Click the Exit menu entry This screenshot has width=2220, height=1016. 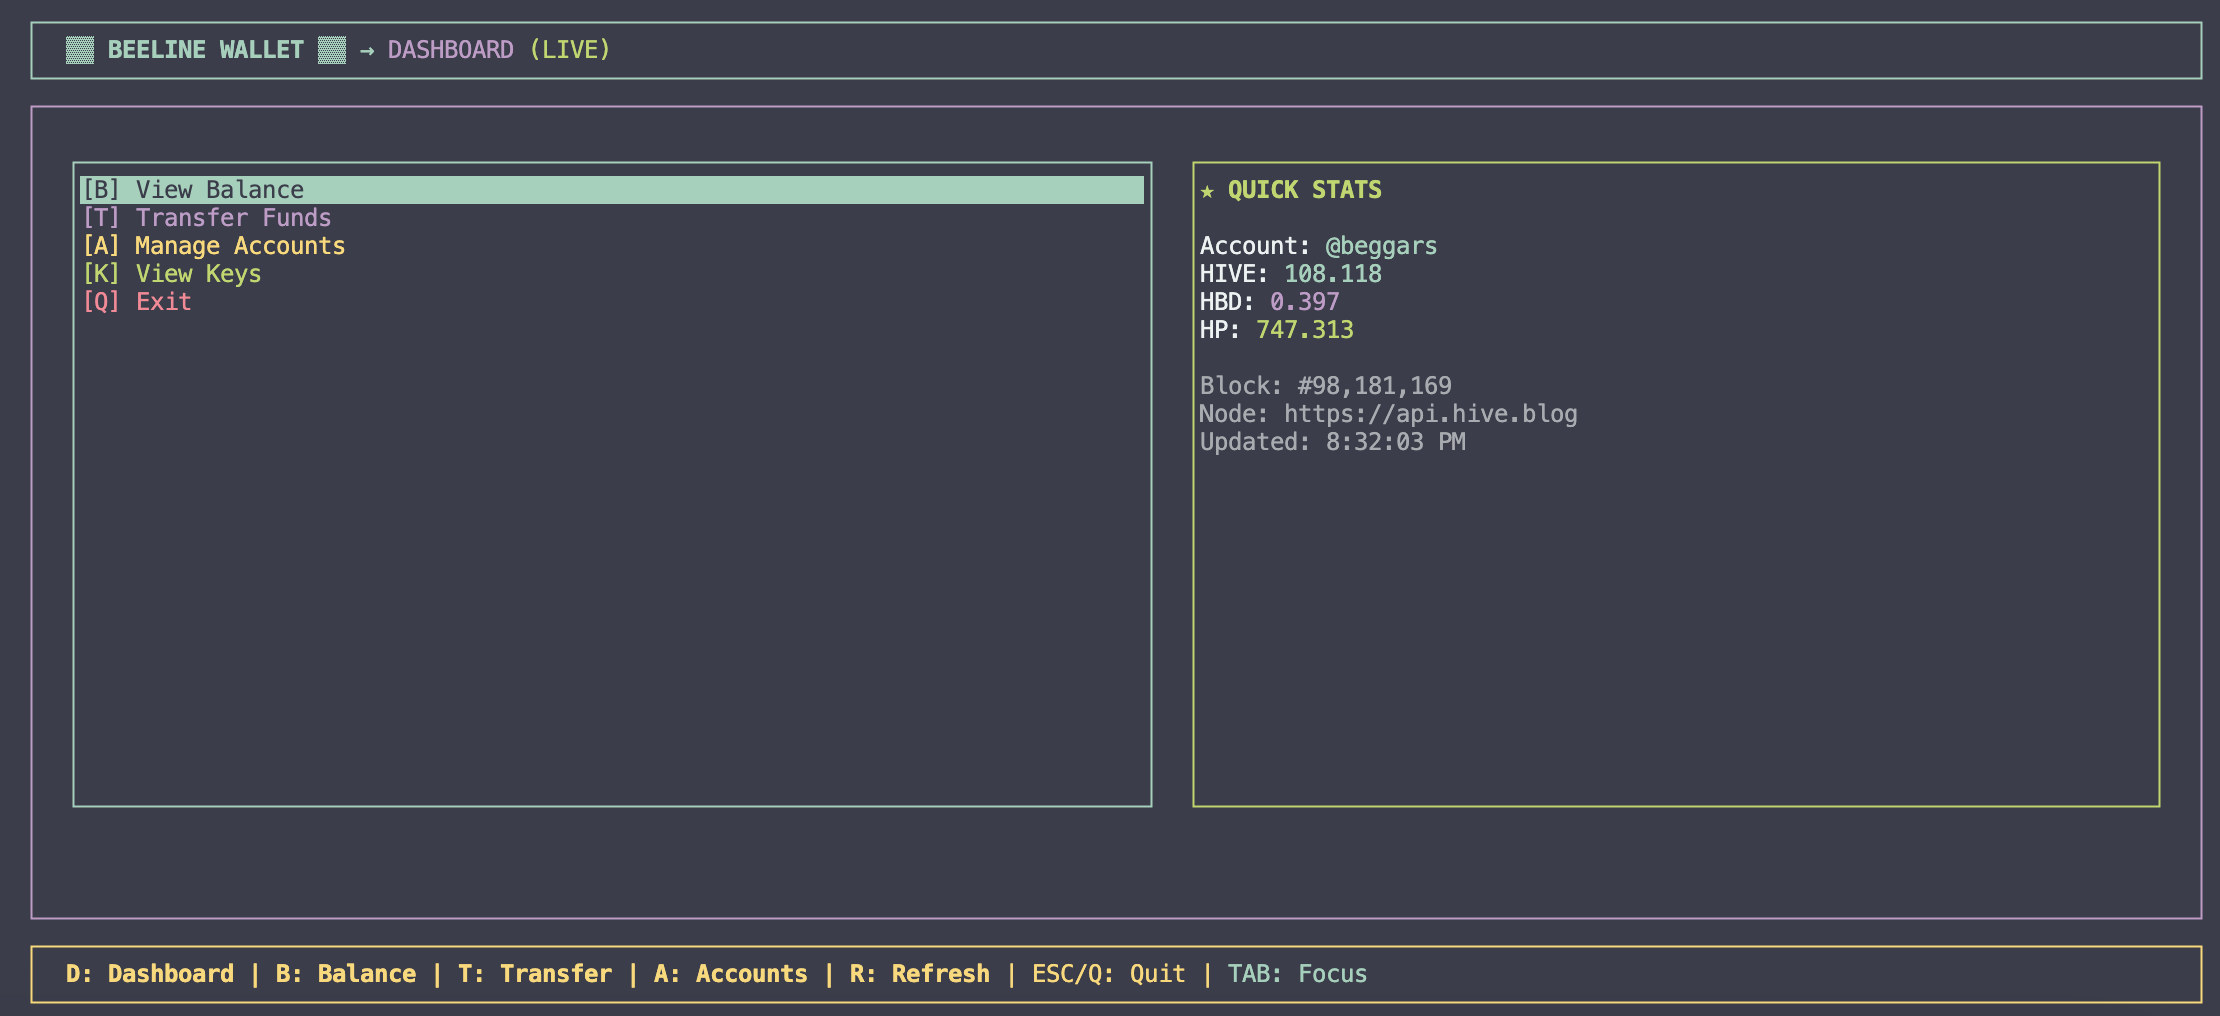tap(137, 302)
